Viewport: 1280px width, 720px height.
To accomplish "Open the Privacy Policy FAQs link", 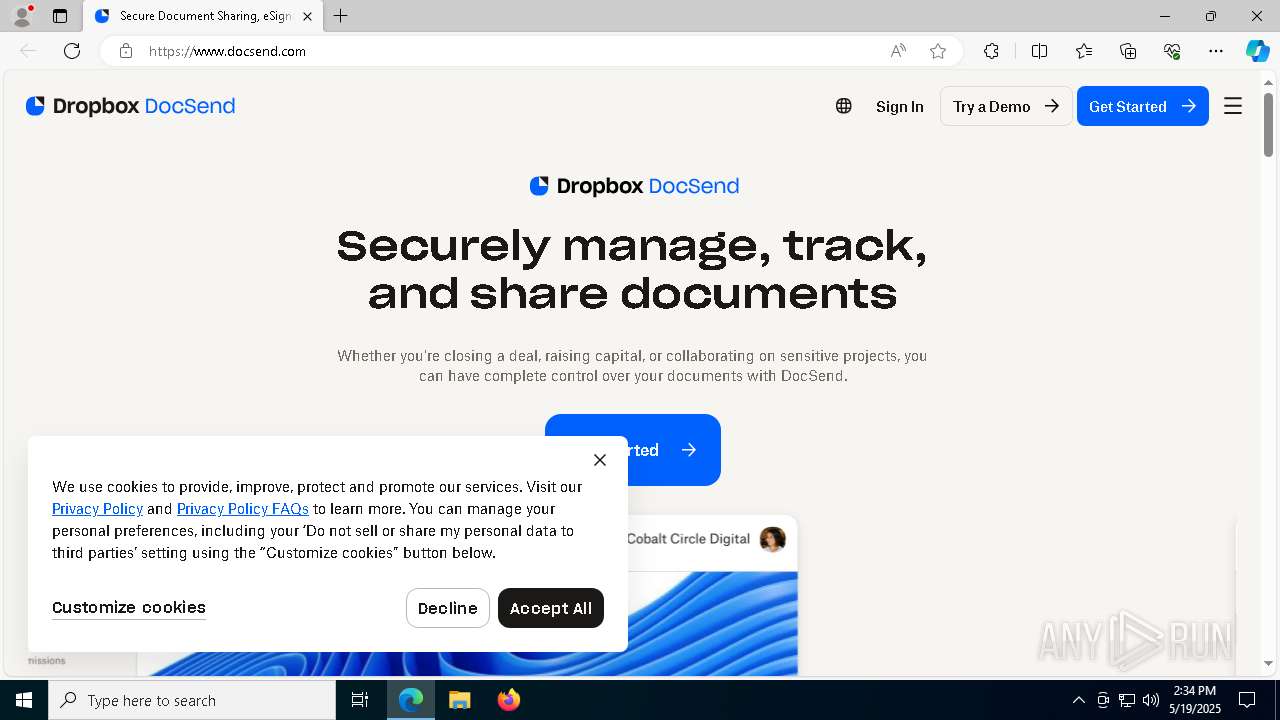I will click(x=243, y=509).
